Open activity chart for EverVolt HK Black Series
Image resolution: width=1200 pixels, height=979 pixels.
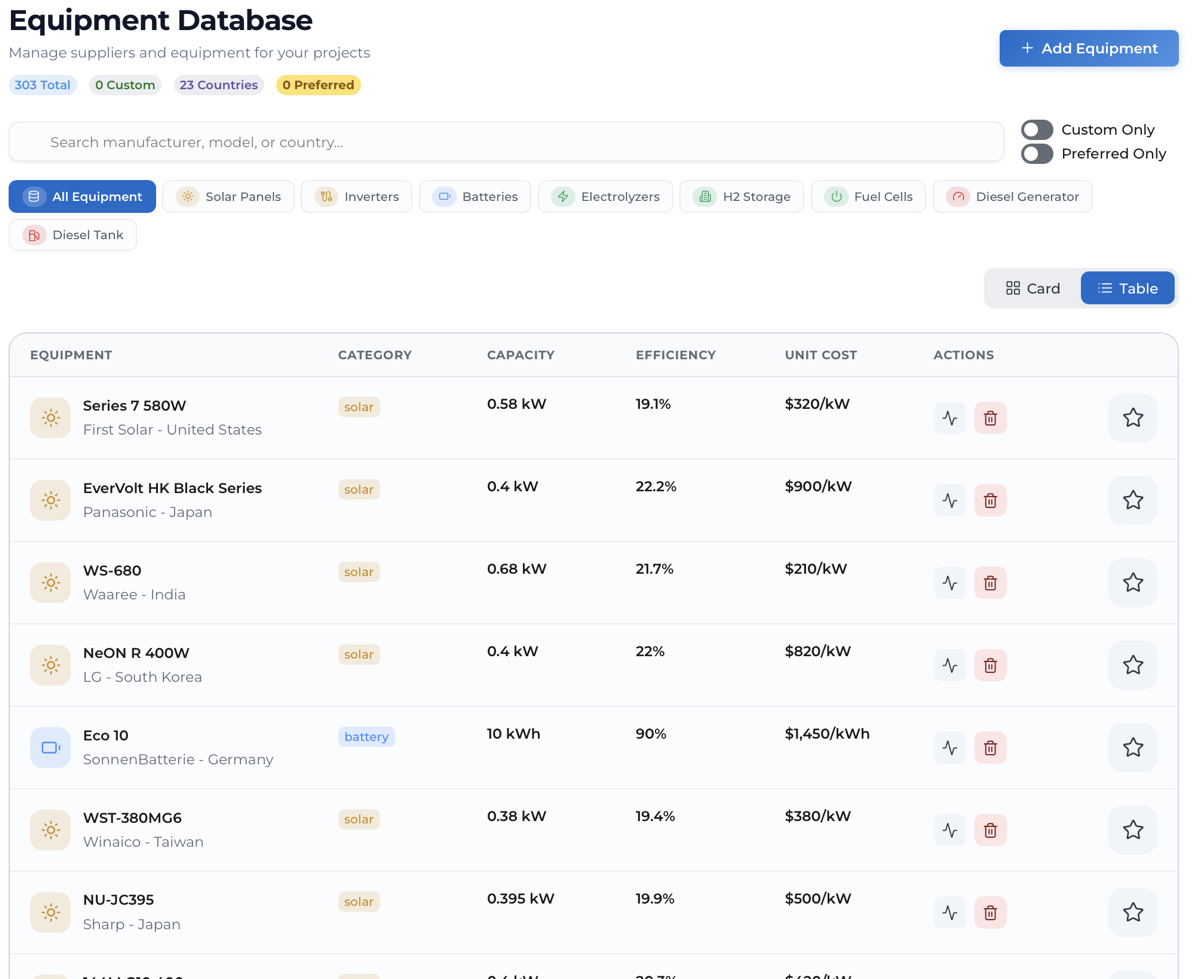(950, 500)
